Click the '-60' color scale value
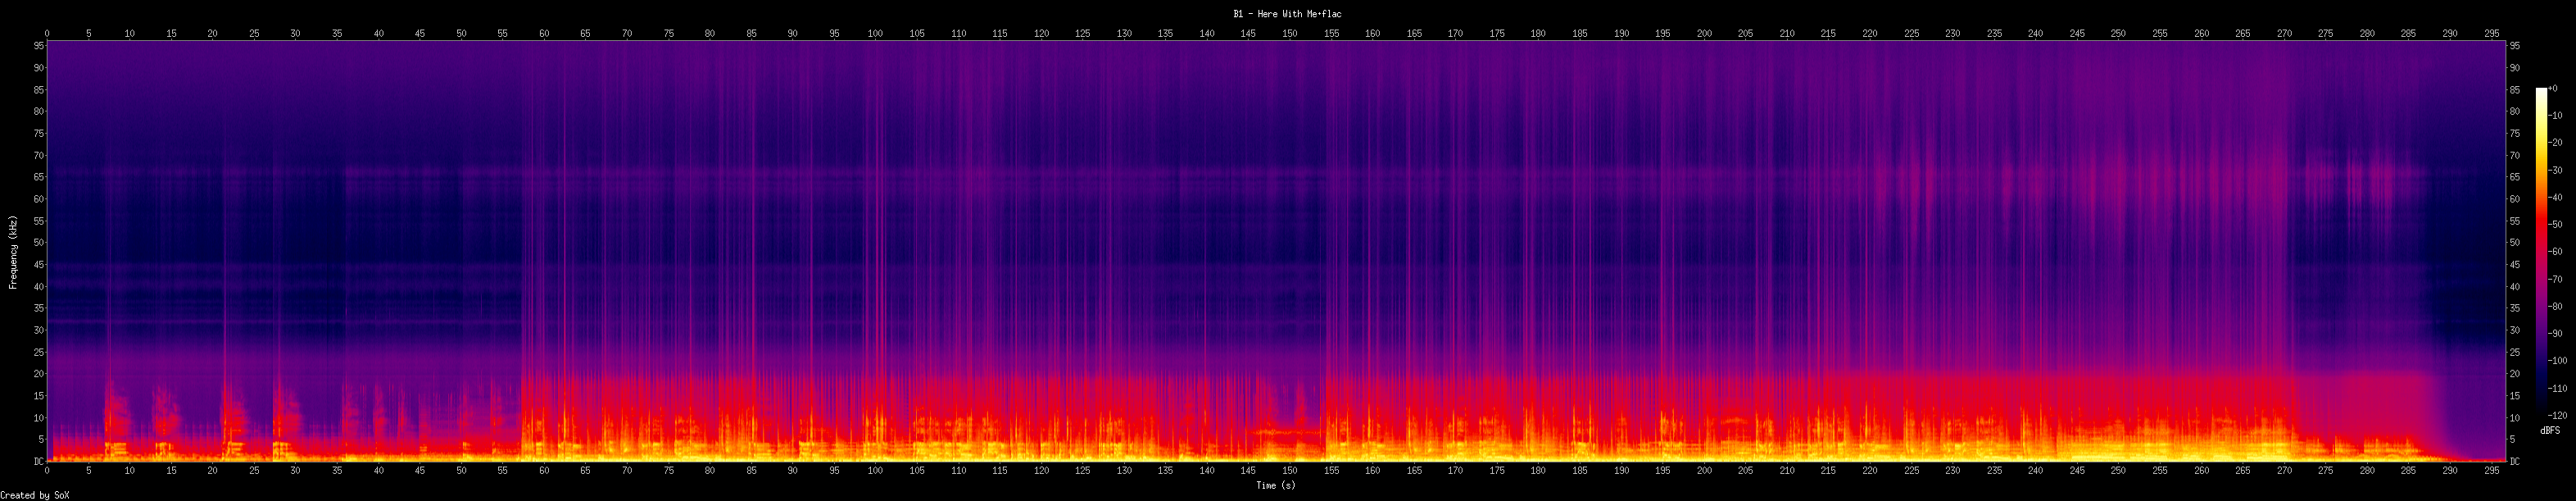 tap(2555, 252)
